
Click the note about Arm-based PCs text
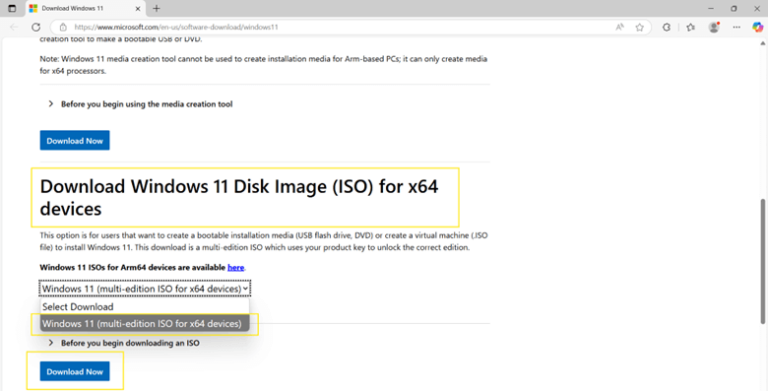264,65
